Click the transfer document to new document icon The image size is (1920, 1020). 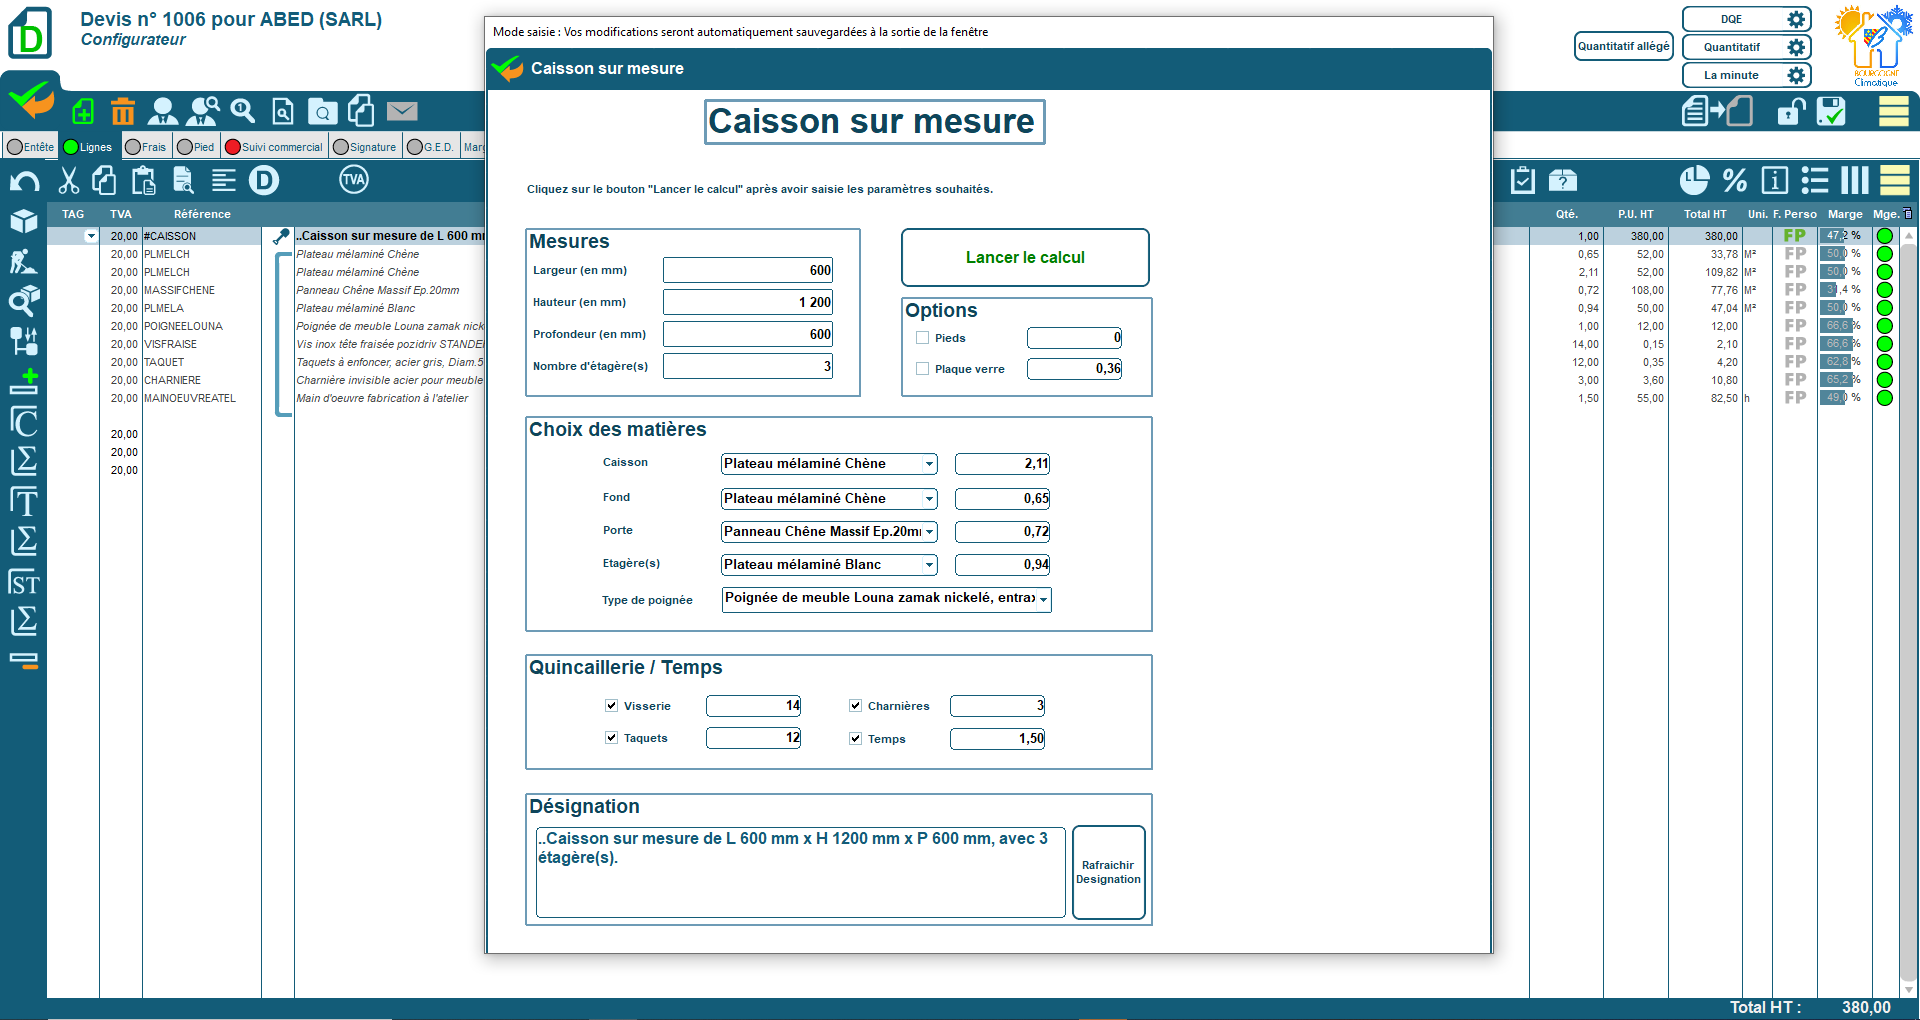(1717, 110)
